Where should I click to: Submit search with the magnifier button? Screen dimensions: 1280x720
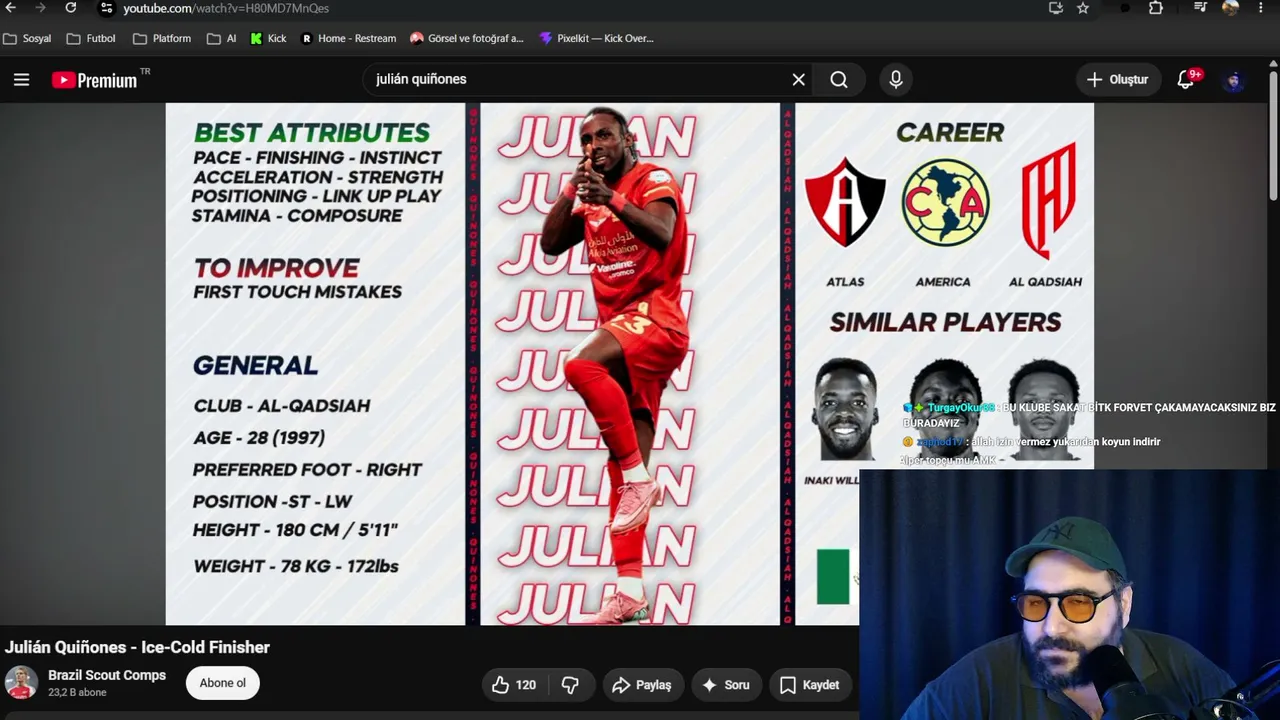839,79
